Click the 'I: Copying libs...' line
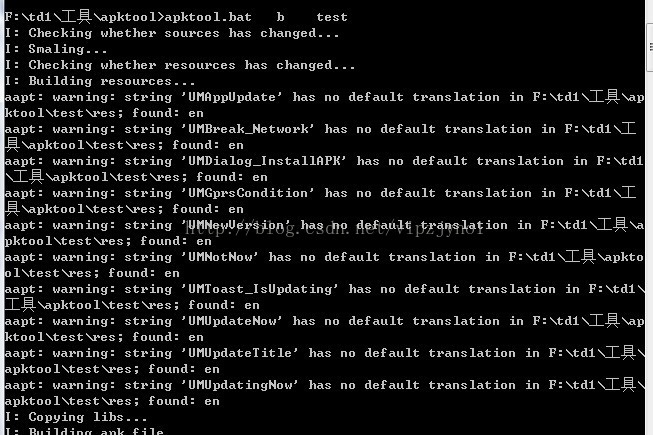 coord(76,417)
